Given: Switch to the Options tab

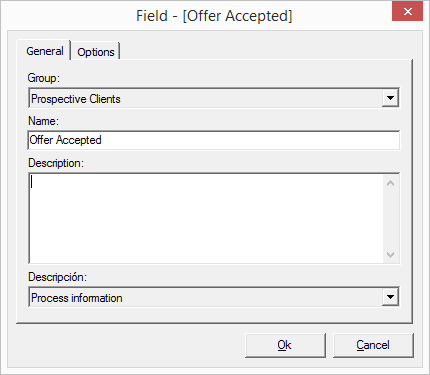Looking at the screenshot, I should (96, 52).
